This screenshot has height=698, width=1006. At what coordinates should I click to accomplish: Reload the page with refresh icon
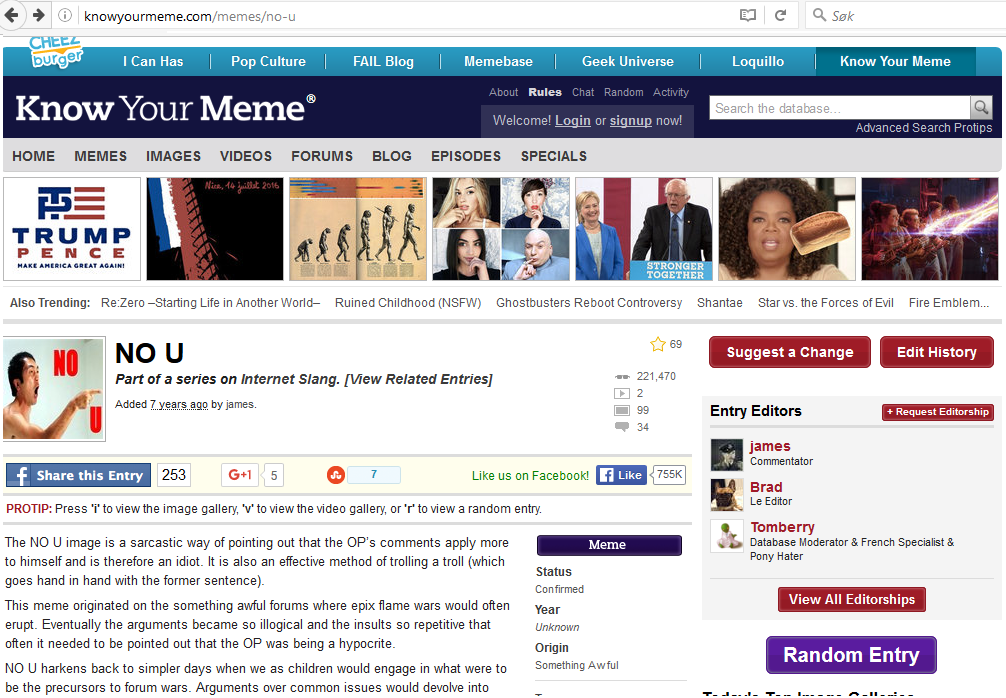coord(780,15)
